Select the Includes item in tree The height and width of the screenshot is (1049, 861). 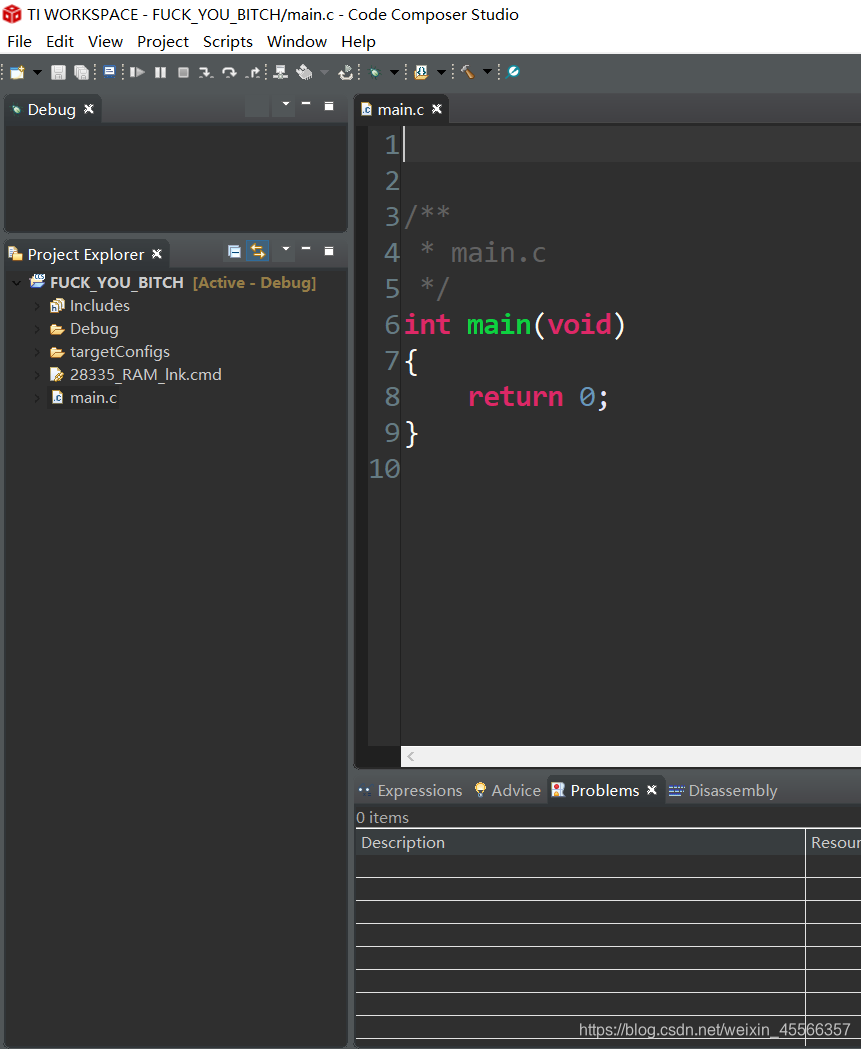click(x=100, y=306)
